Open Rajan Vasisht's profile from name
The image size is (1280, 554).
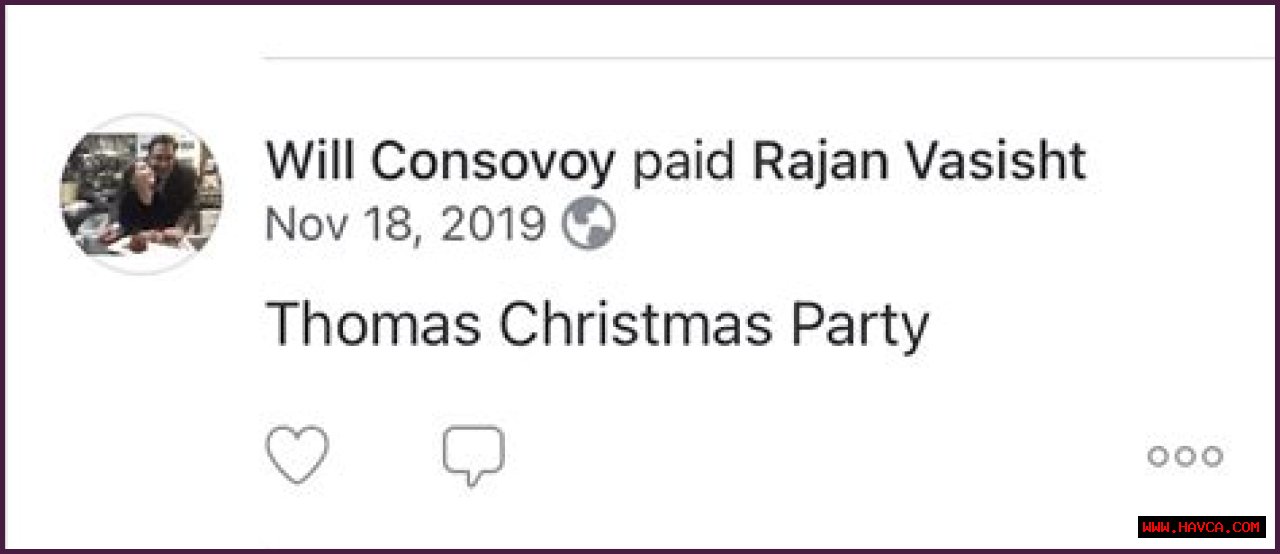(x=919, y=161)
